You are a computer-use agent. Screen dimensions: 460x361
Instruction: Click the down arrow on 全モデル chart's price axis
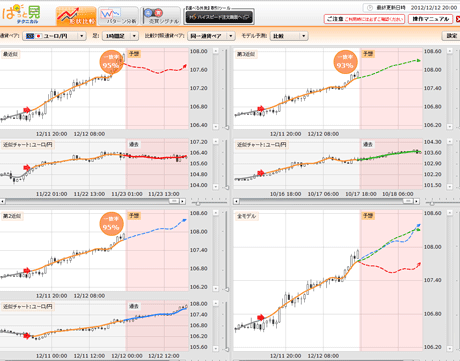[450, 348]
